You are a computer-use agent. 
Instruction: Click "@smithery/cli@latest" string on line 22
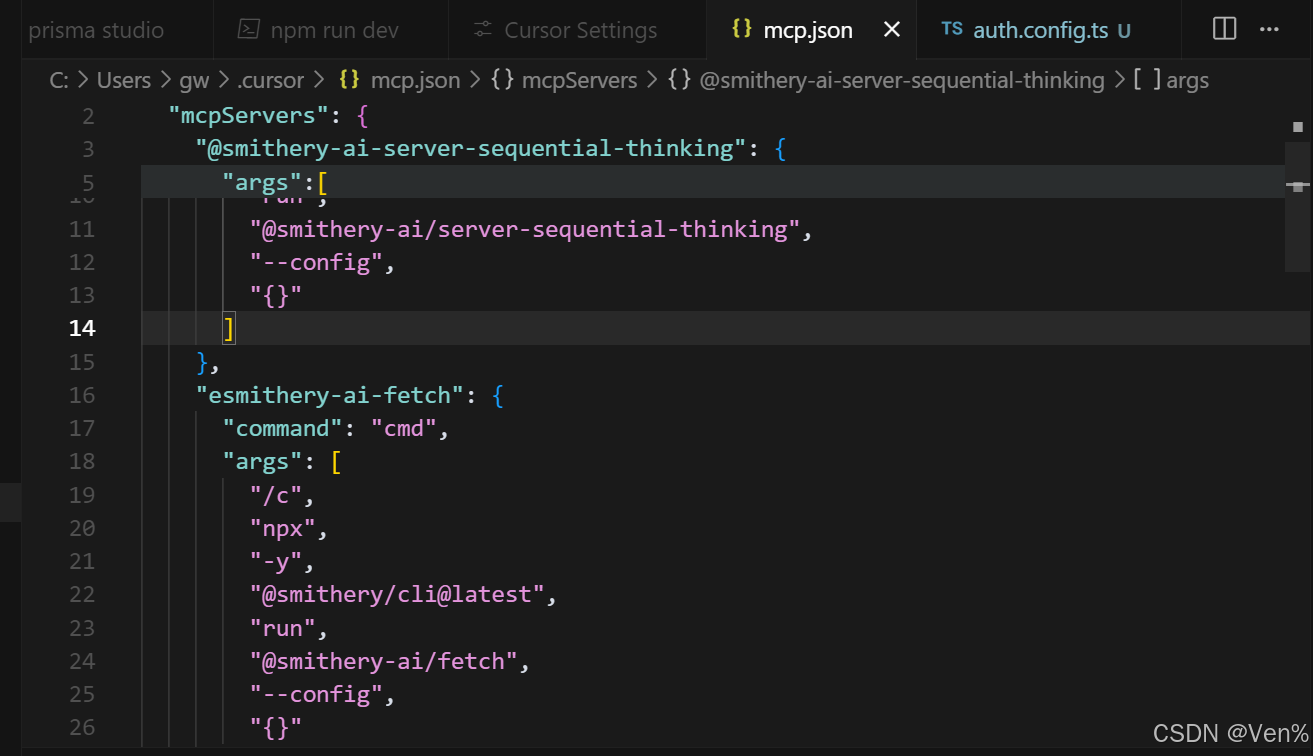click(x=397, y=594)
